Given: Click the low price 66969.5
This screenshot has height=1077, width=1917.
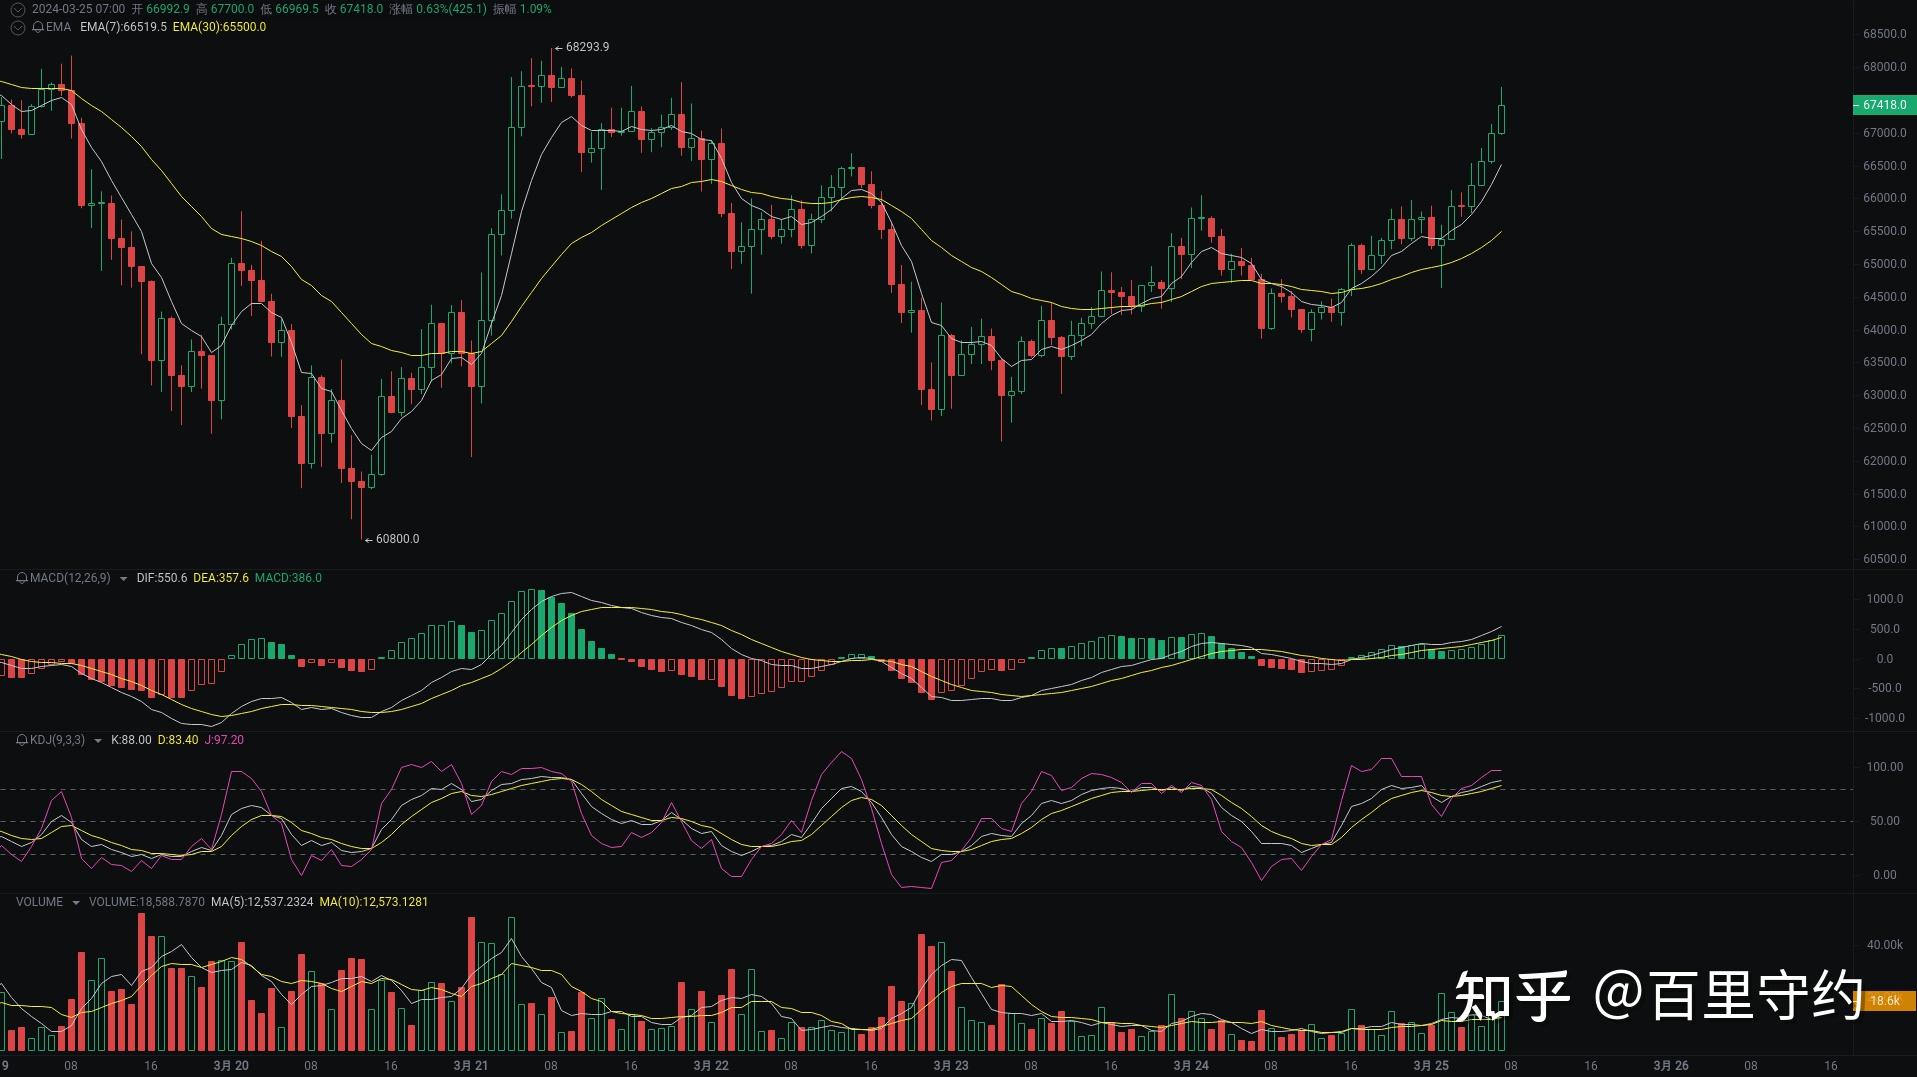Looking at the screenshot, I should pyautogui.click(x=297, y=9).
